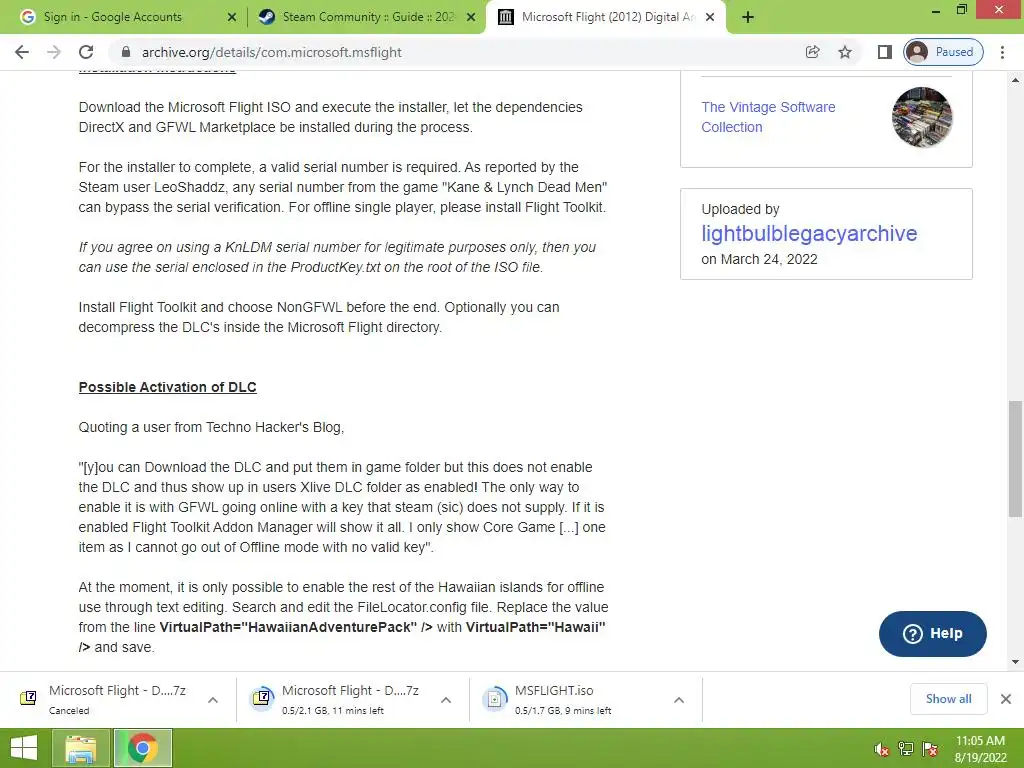Click the canceled download file icon

click(x=28, y=698)
